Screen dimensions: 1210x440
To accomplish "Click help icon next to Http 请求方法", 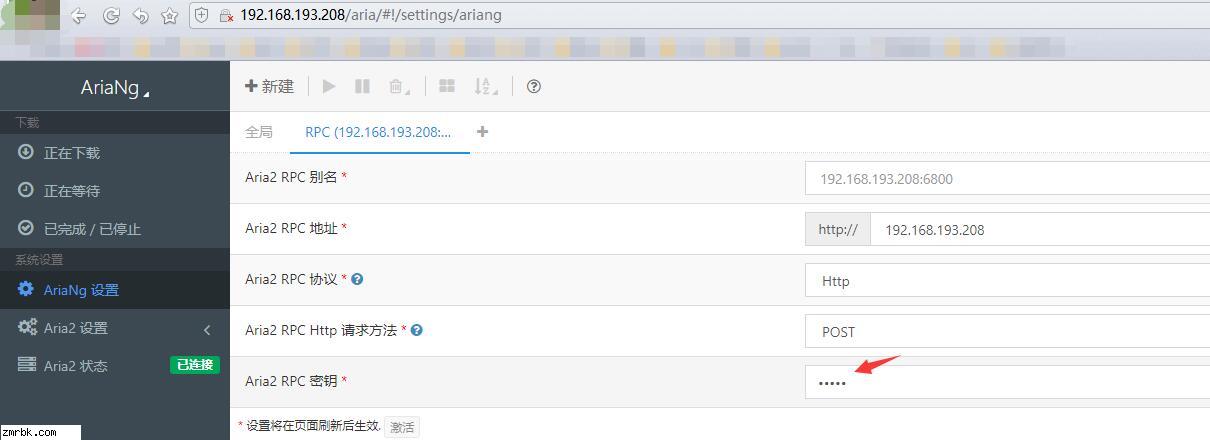I will [417, 330].
